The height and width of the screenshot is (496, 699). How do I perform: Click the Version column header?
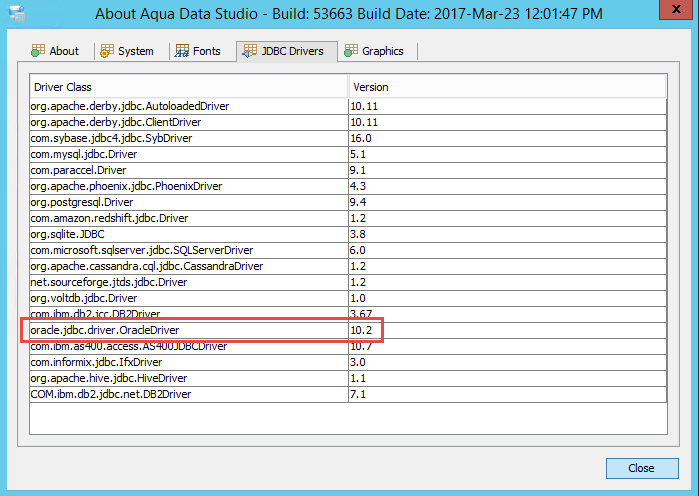coord(507,87)
